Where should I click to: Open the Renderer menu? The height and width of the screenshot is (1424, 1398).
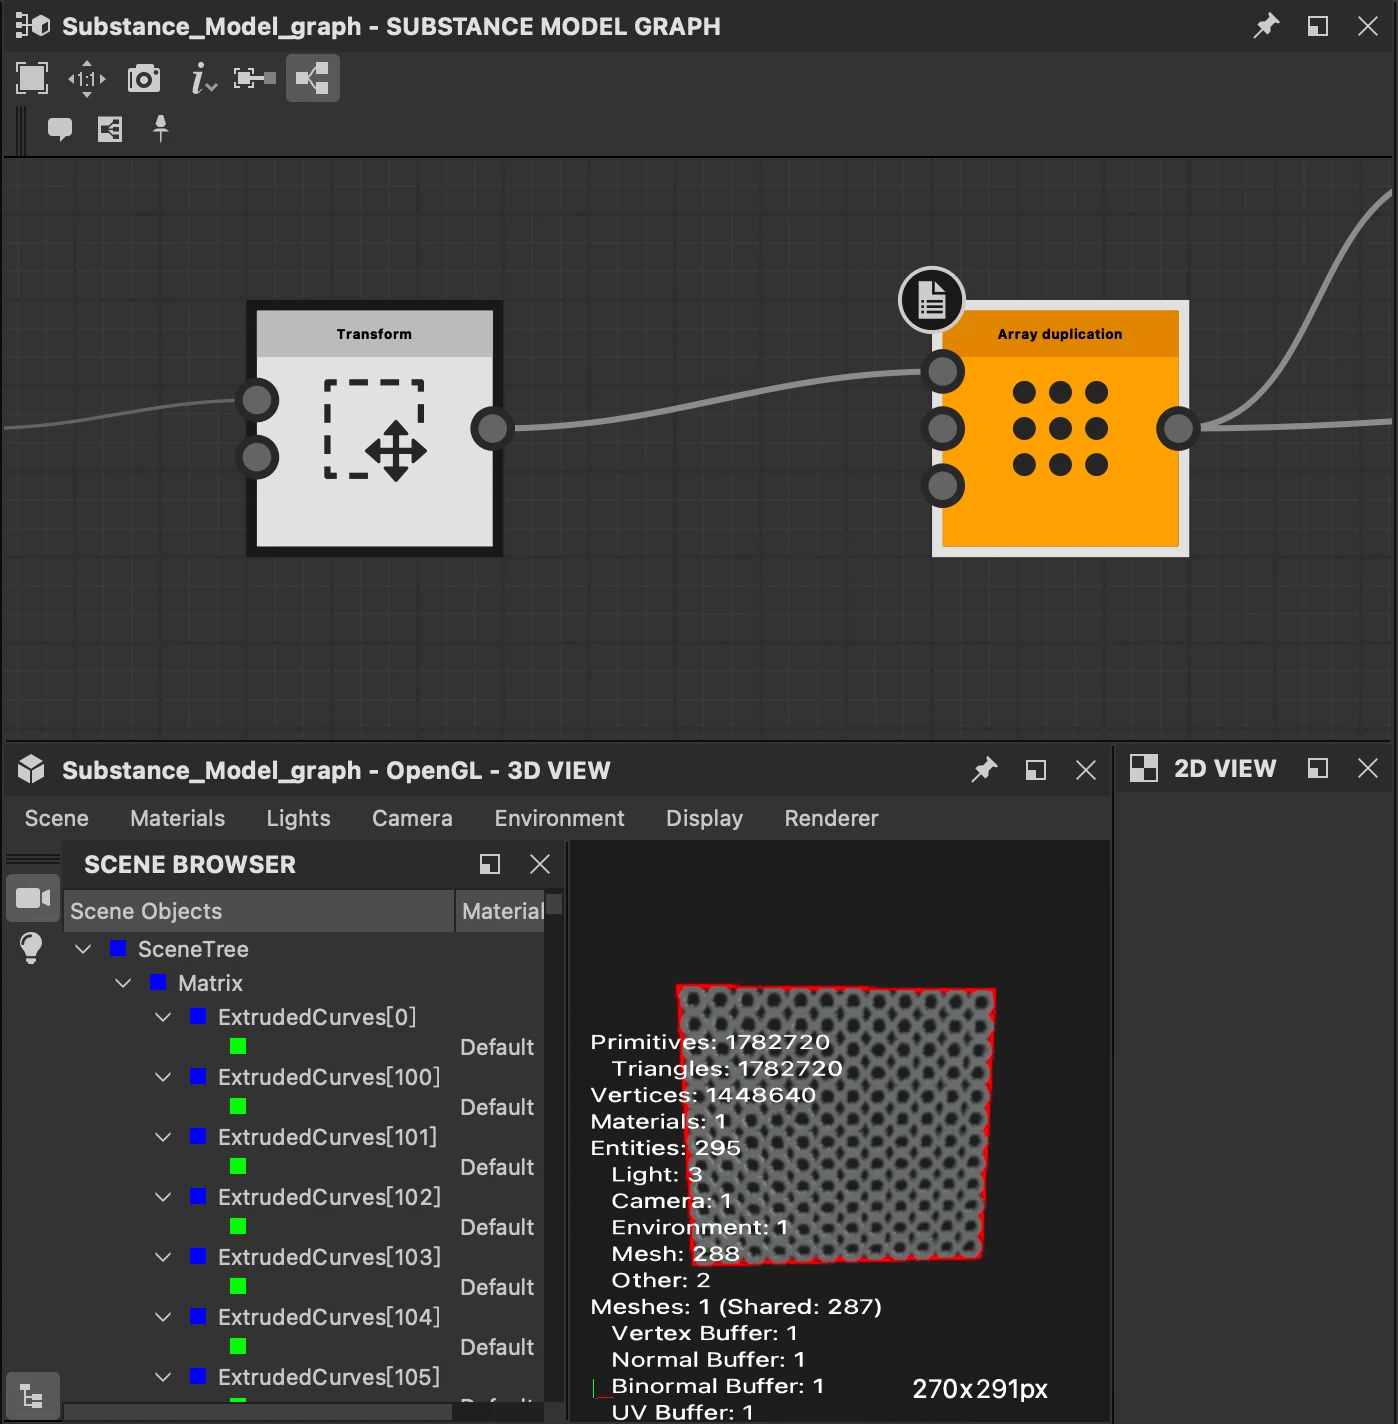[x=831, y=818]
